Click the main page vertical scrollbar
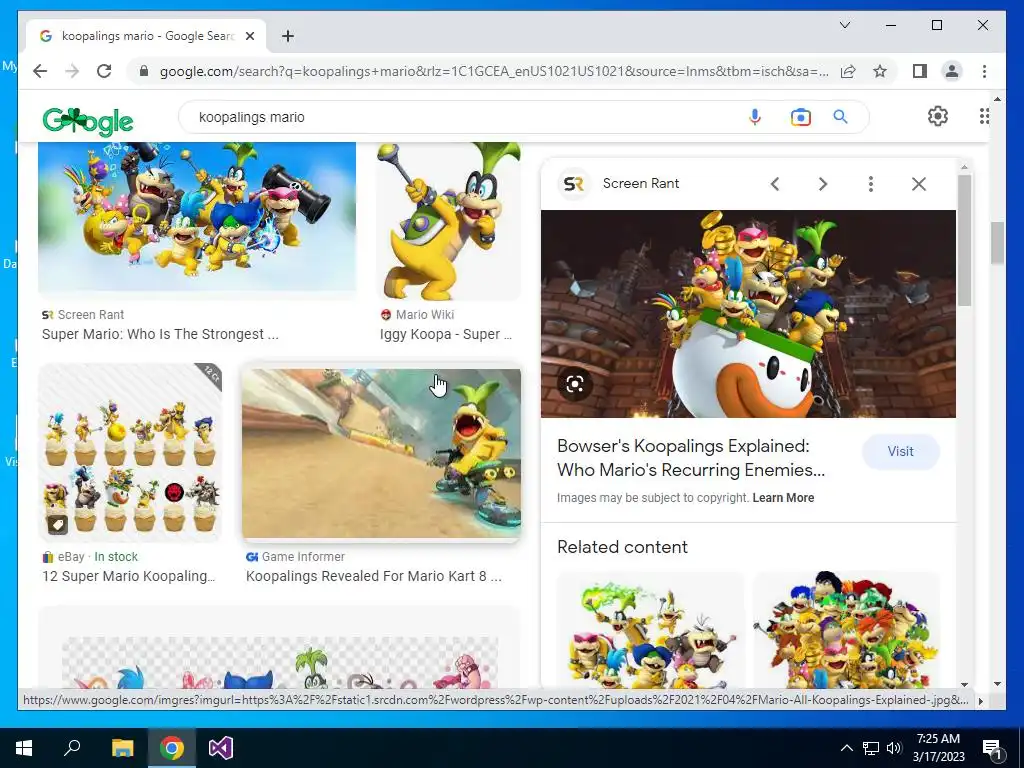The width and height of the screenshot is (1024, 768). (x=997, y=242)
